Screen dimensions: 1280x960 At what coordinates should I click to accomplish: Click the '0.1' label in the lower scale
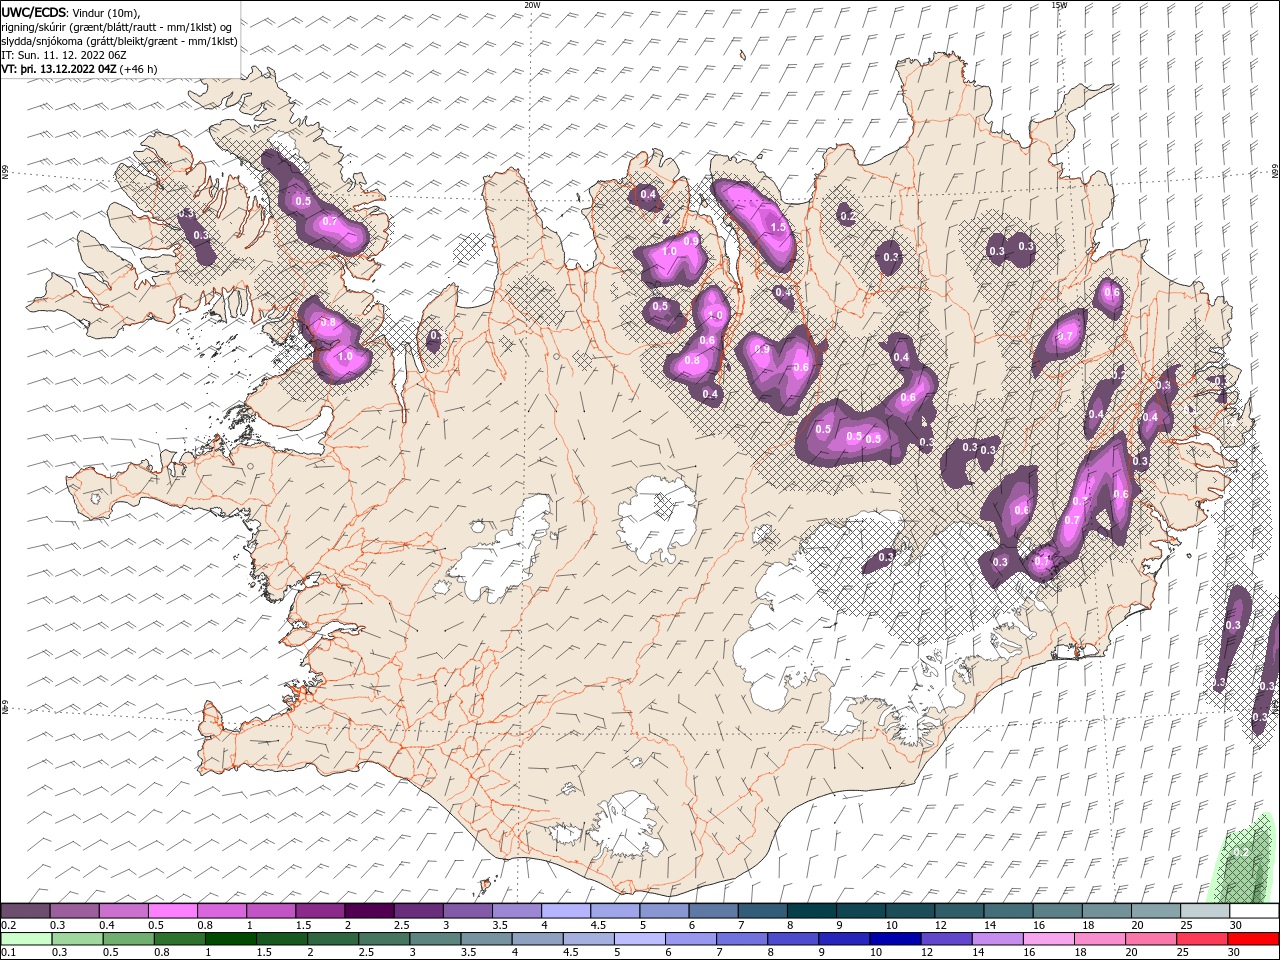click(x=6, y=953)
